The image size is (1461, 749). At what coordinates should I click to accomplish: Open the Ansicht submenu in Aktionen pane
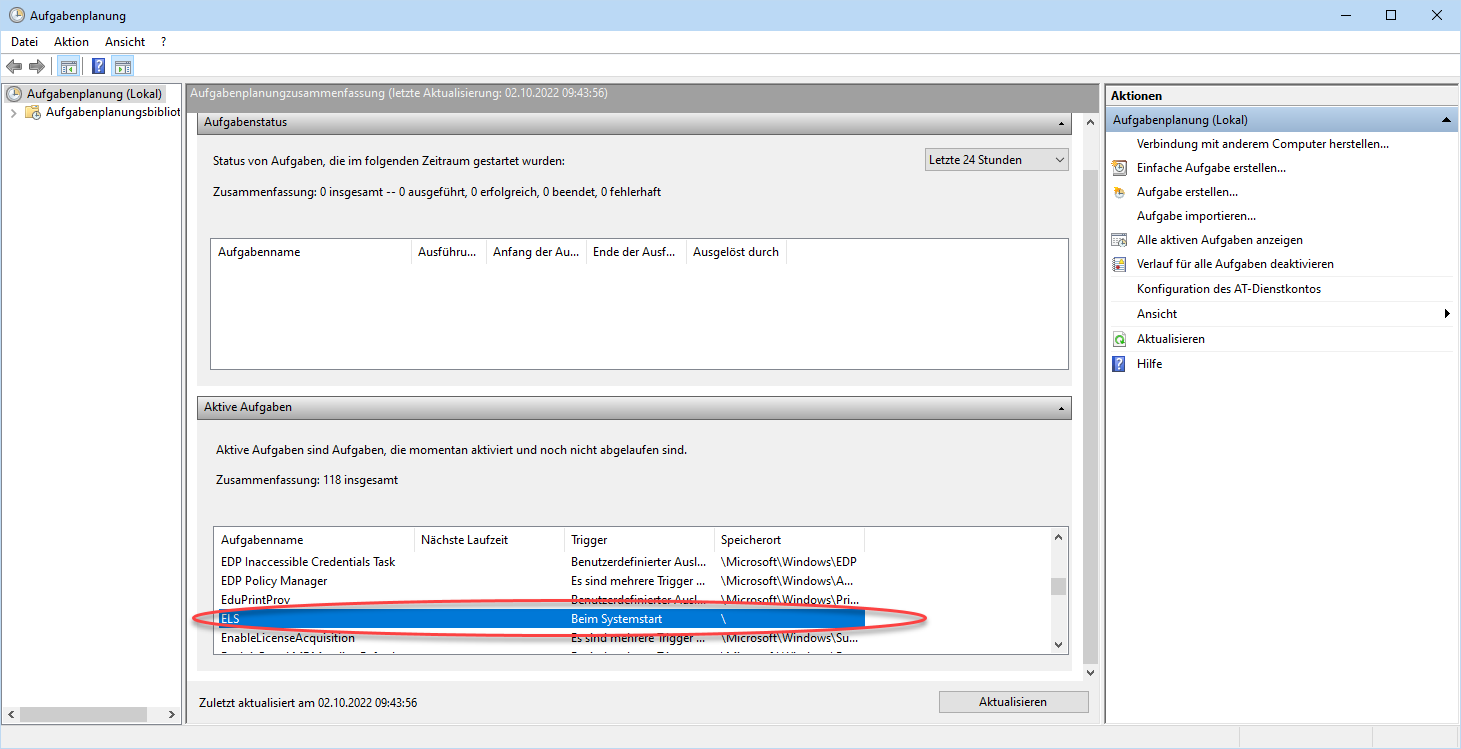pos(1156,314)
